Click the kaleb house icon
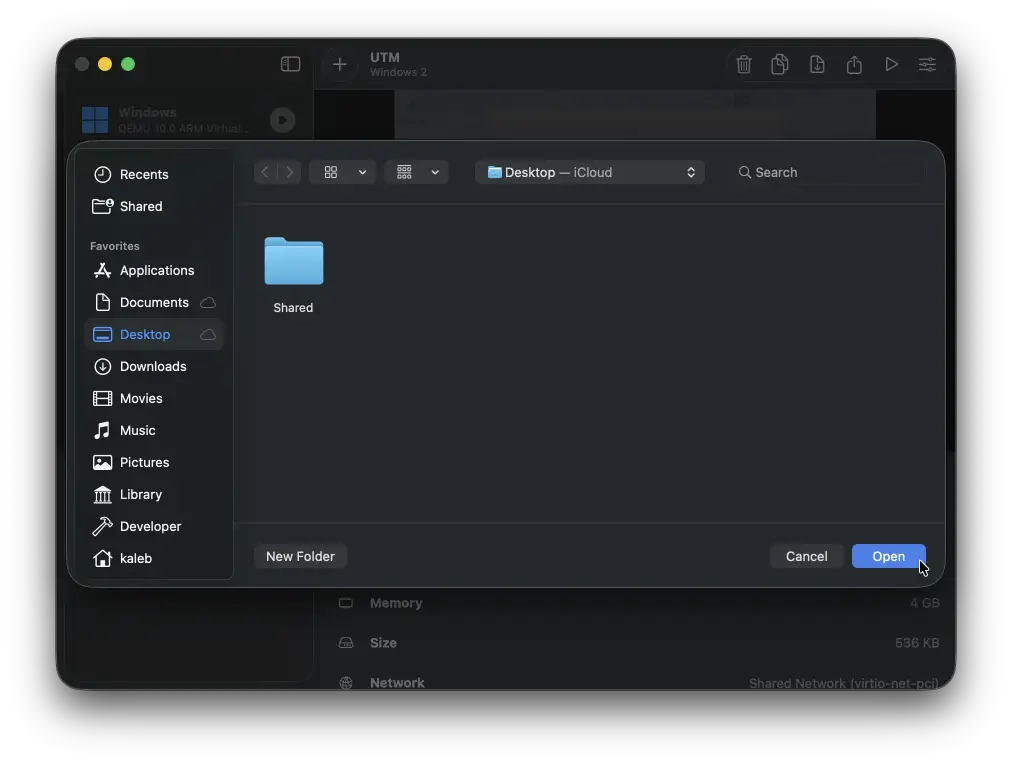This screenshot has width=1012, height=764. tap(103, 558)
